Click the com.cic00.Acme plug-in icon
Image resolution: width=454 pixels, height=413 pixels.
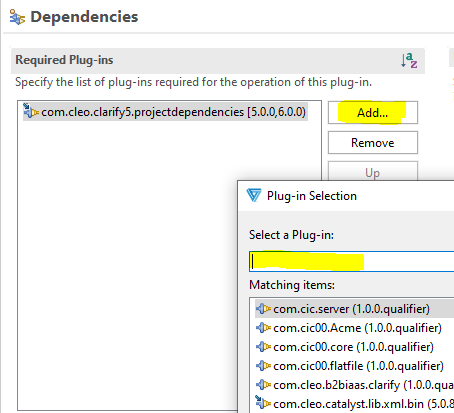[x=263, y=328]
